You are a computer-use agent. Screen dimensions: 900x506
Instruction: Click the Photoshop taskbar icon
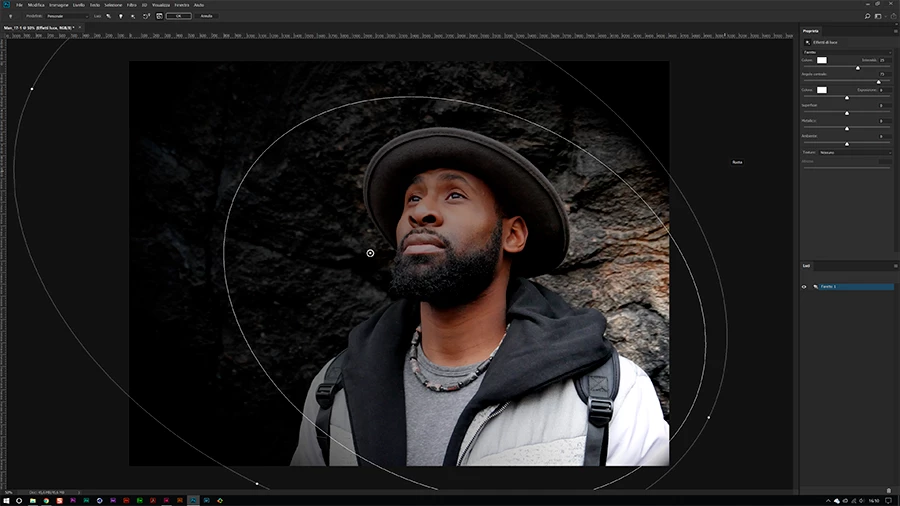tap(193, 501)
